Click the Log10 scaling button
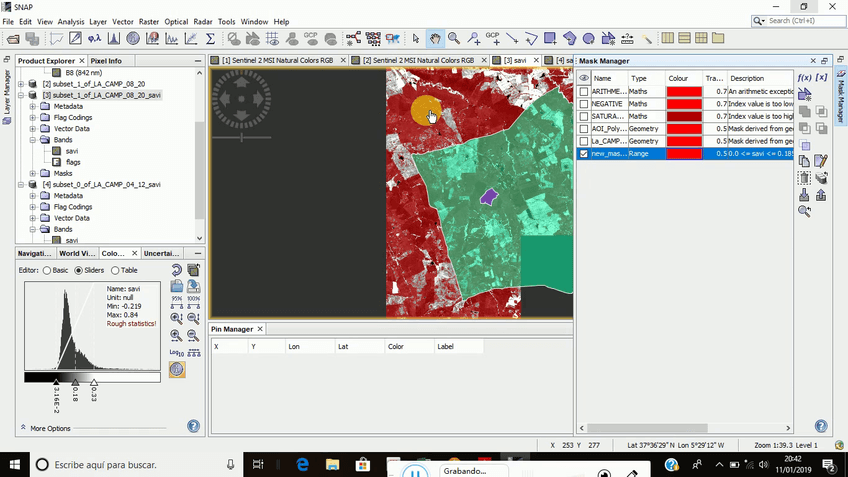 click(x=176, y=352)
